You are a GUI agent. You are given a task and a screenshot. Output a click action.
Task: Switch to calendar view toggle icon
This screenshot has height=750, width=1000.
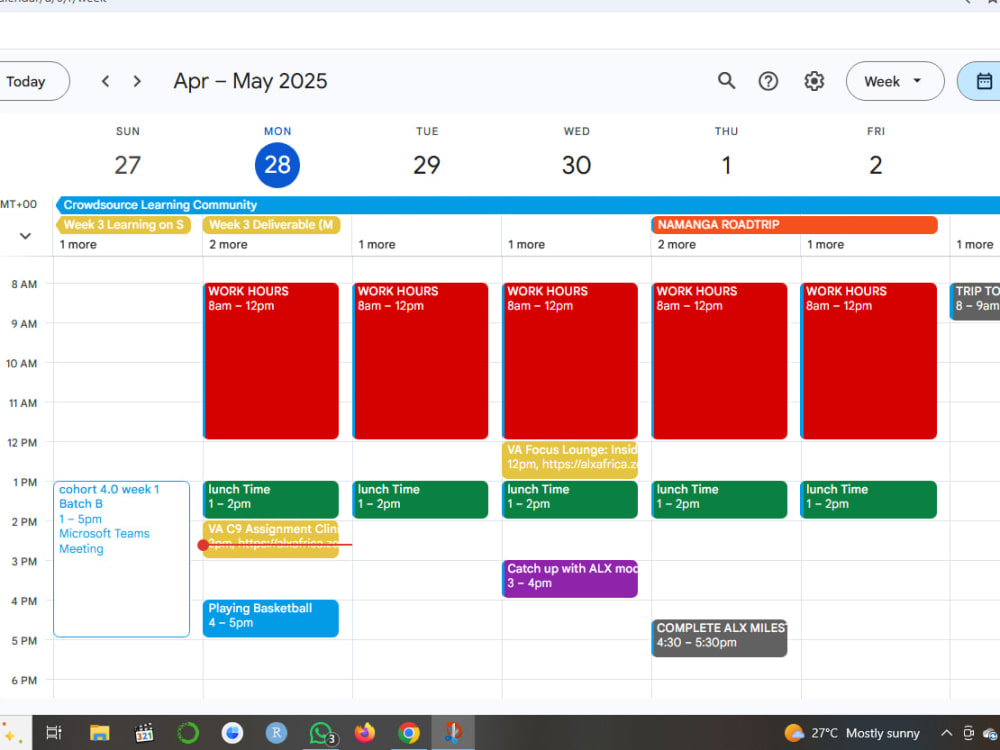tap(984, 81)
